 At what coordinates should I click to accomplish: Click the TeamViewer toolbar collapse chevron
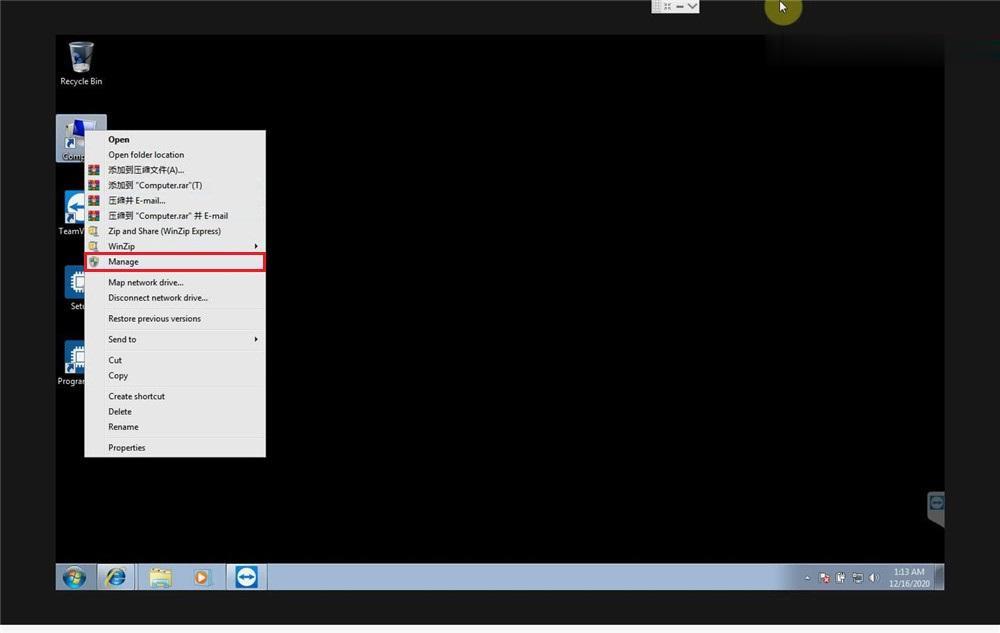point(693,6)
